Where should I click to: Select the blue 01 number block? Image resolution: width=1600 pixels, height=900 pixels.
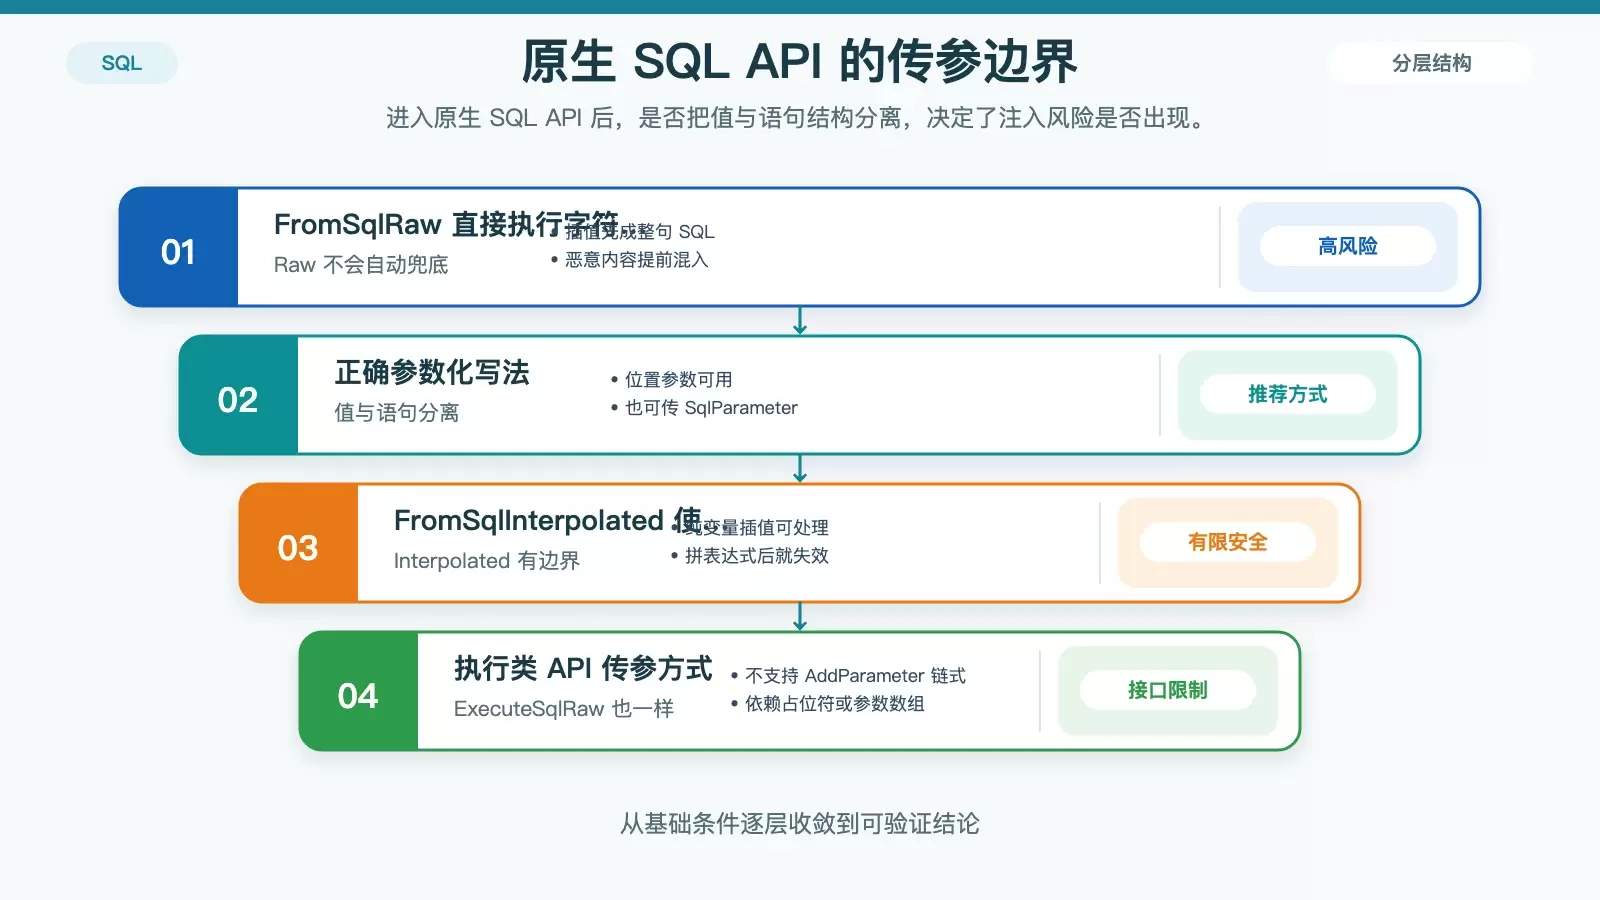(178, 247)
